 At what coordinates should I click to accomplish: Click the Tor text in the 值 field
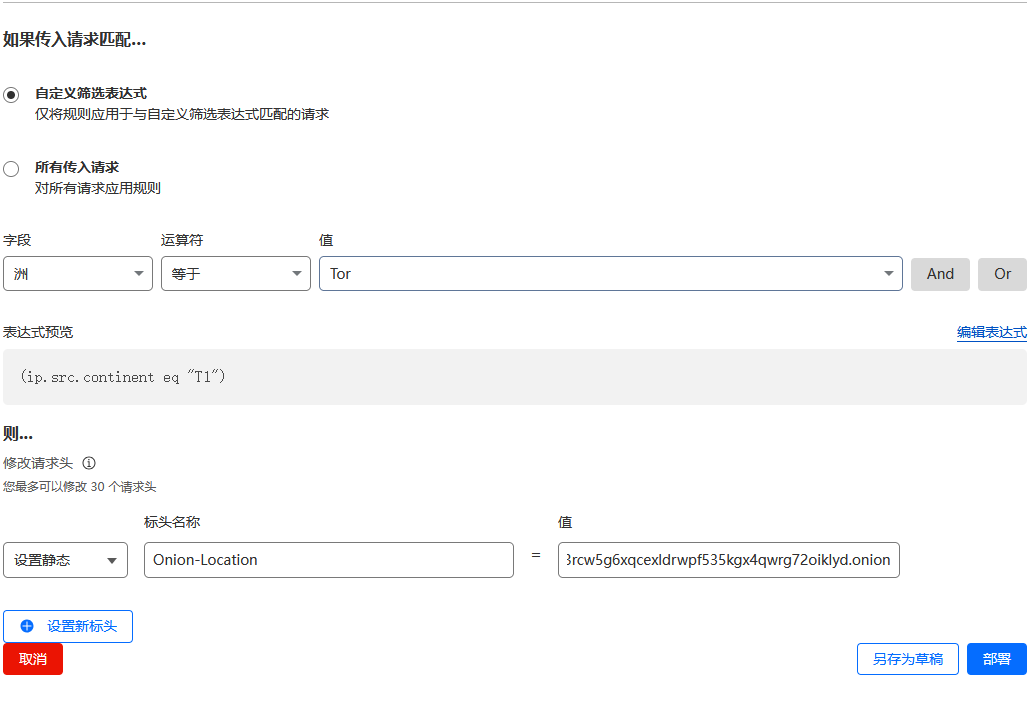pos(341,274)
